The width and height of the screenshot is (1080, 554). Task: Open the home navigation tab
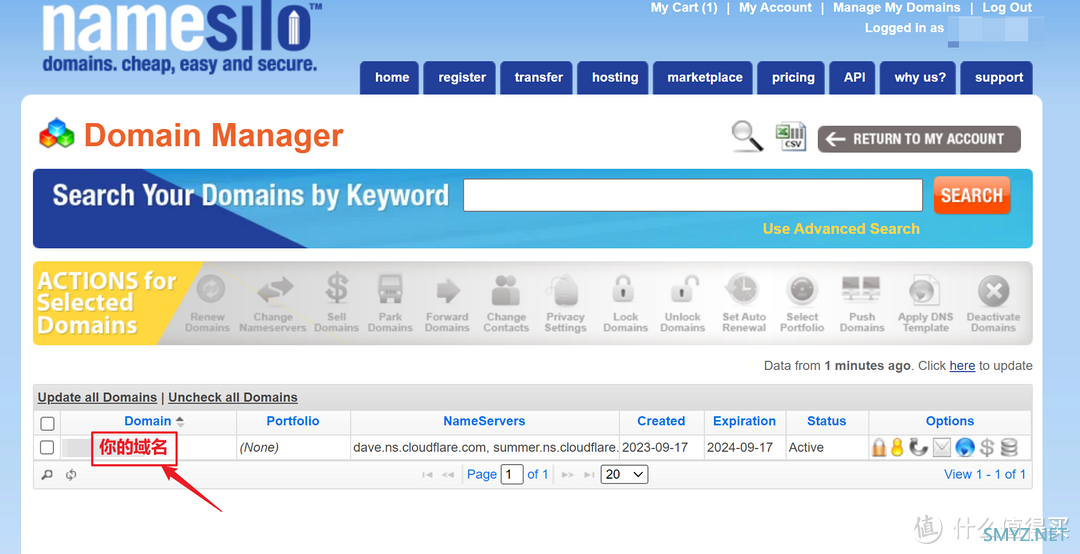click(389, 78)
